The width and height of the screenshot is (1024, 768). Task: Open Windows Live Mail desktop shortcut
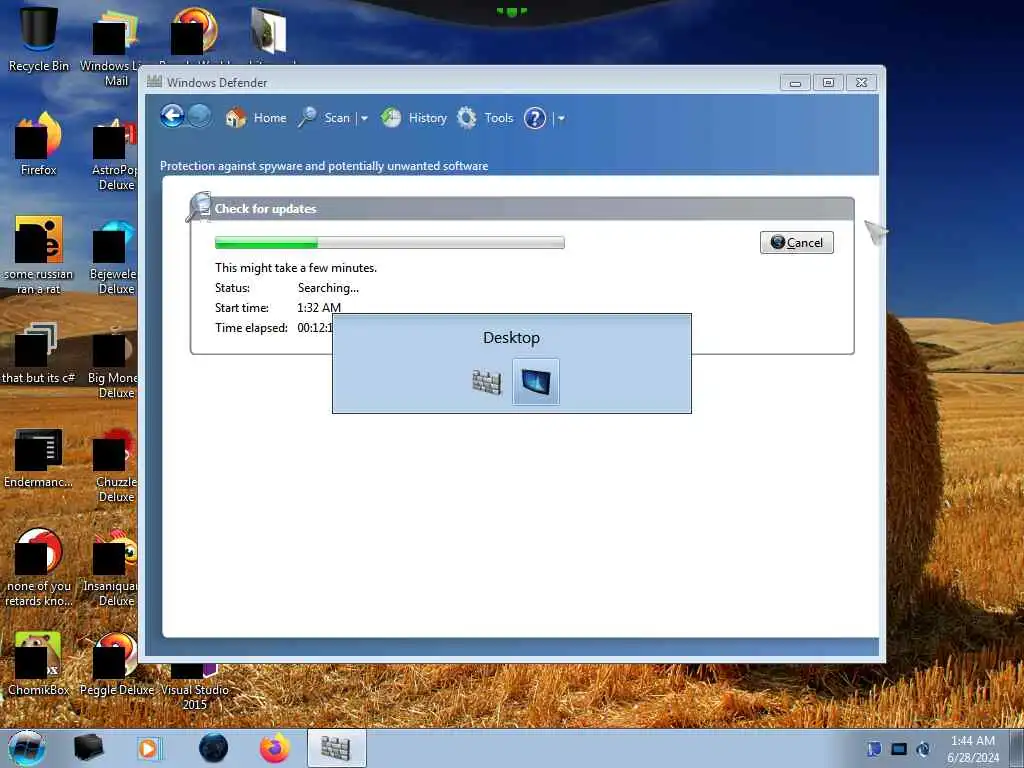(116, 47)
